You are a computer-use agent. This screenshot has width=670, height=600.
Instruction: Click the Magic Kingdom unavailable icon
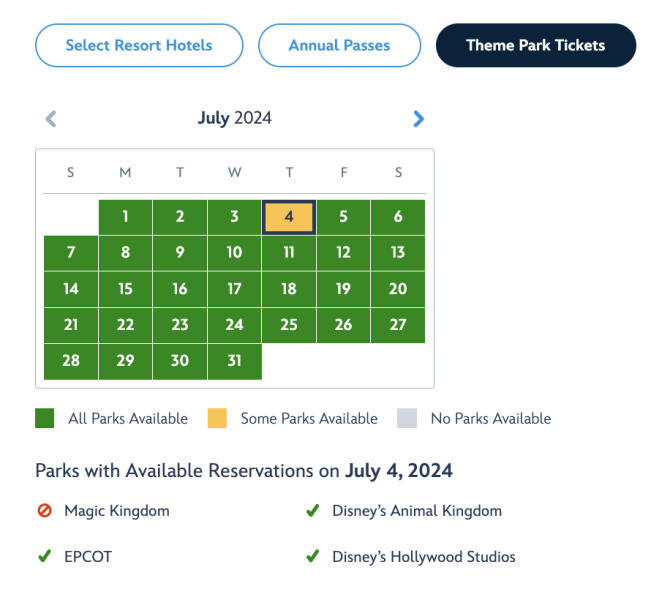(44, 511)
